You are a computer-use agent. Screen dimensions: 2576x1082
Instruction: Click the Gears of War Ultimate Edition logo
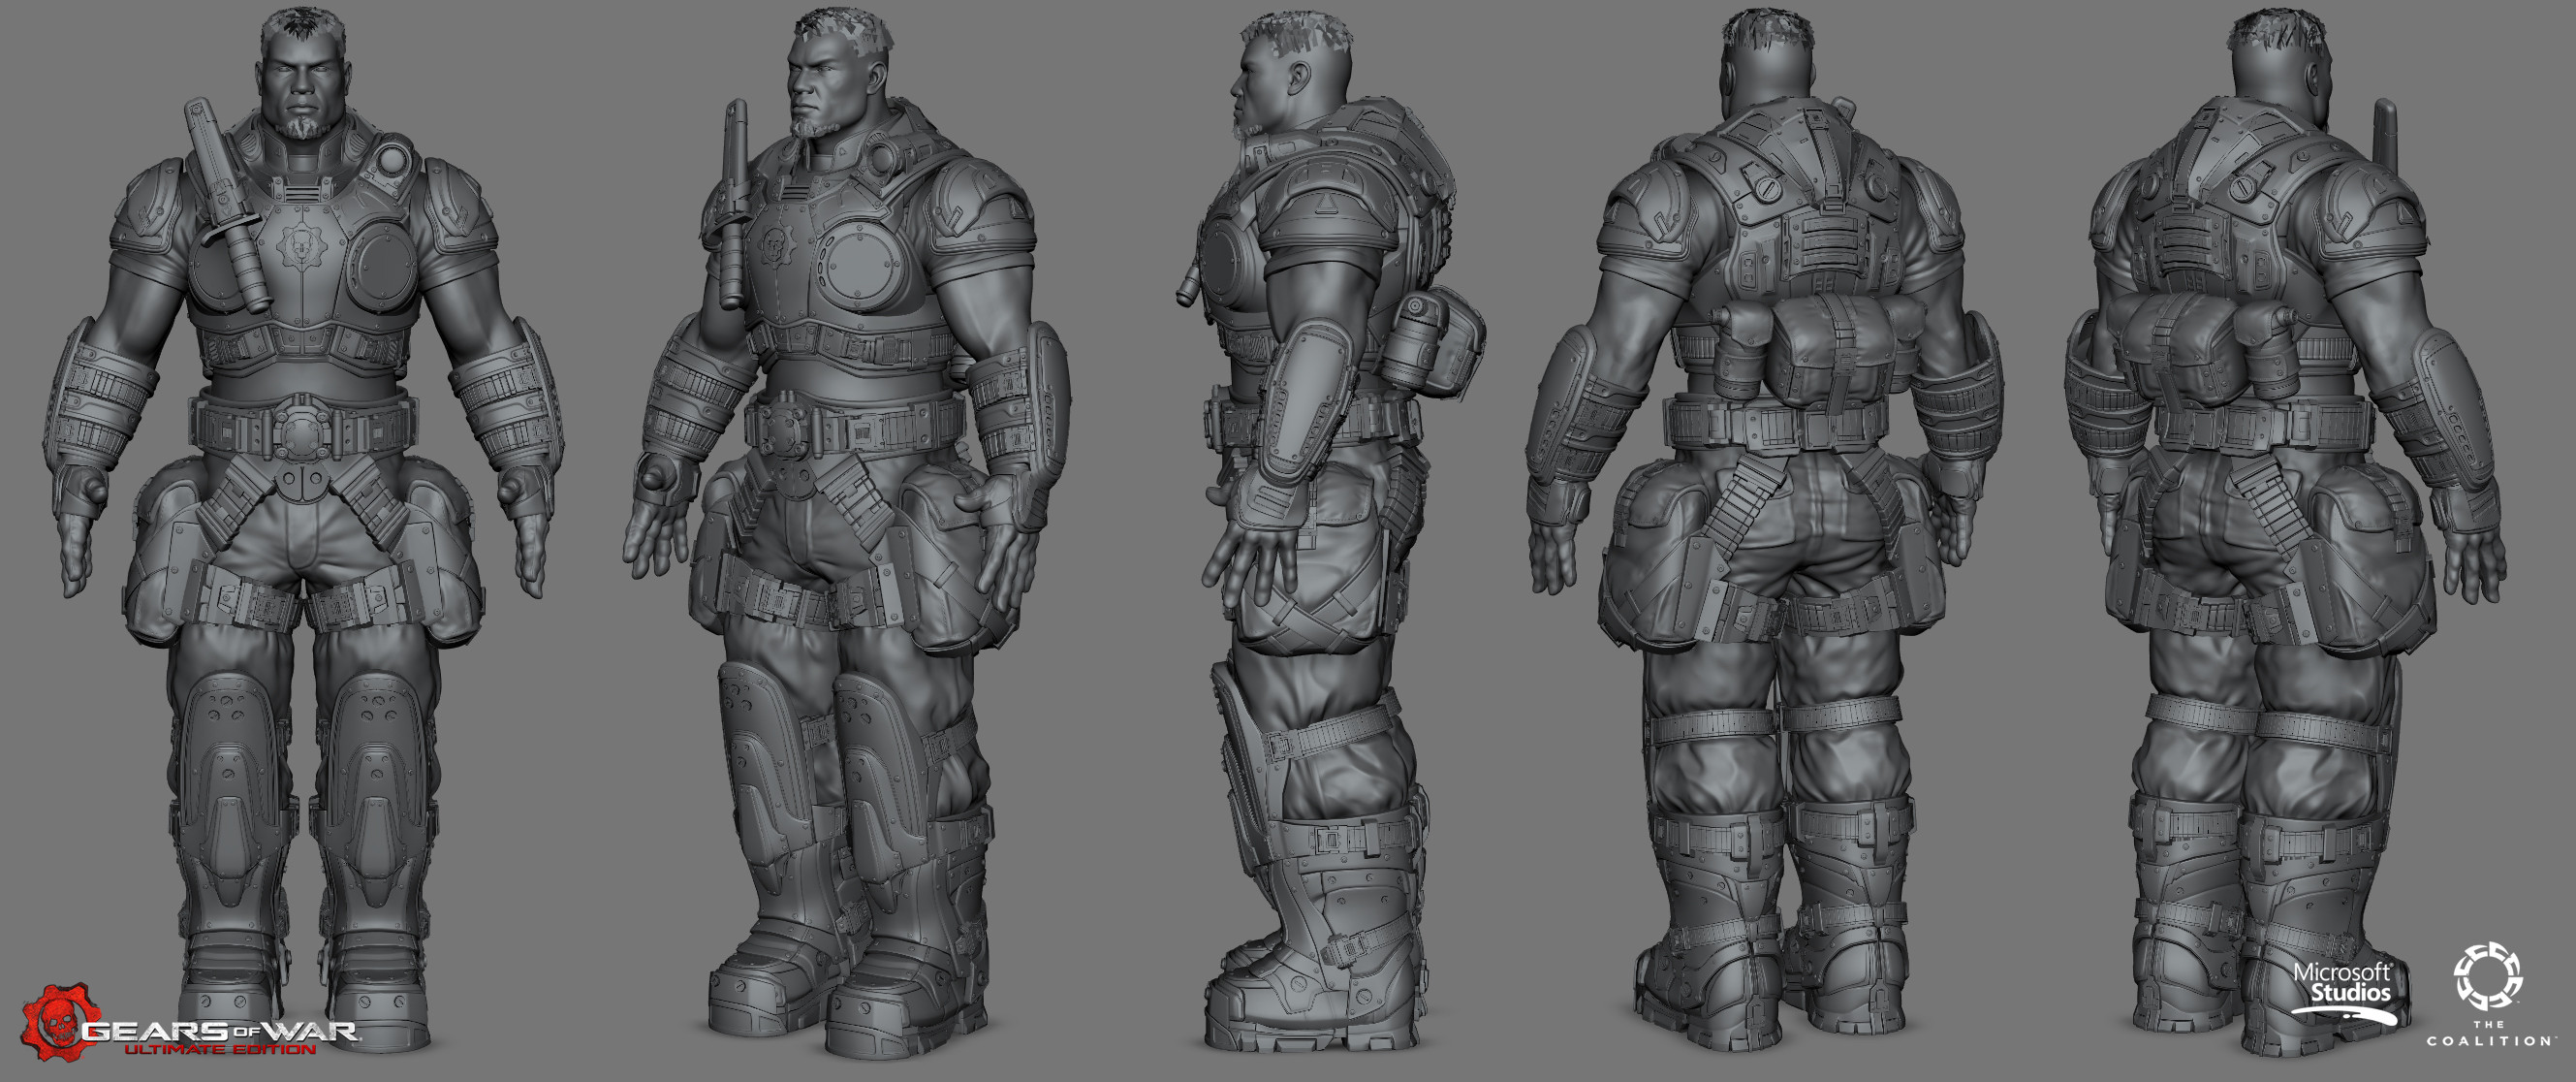tap(190, 1022)
